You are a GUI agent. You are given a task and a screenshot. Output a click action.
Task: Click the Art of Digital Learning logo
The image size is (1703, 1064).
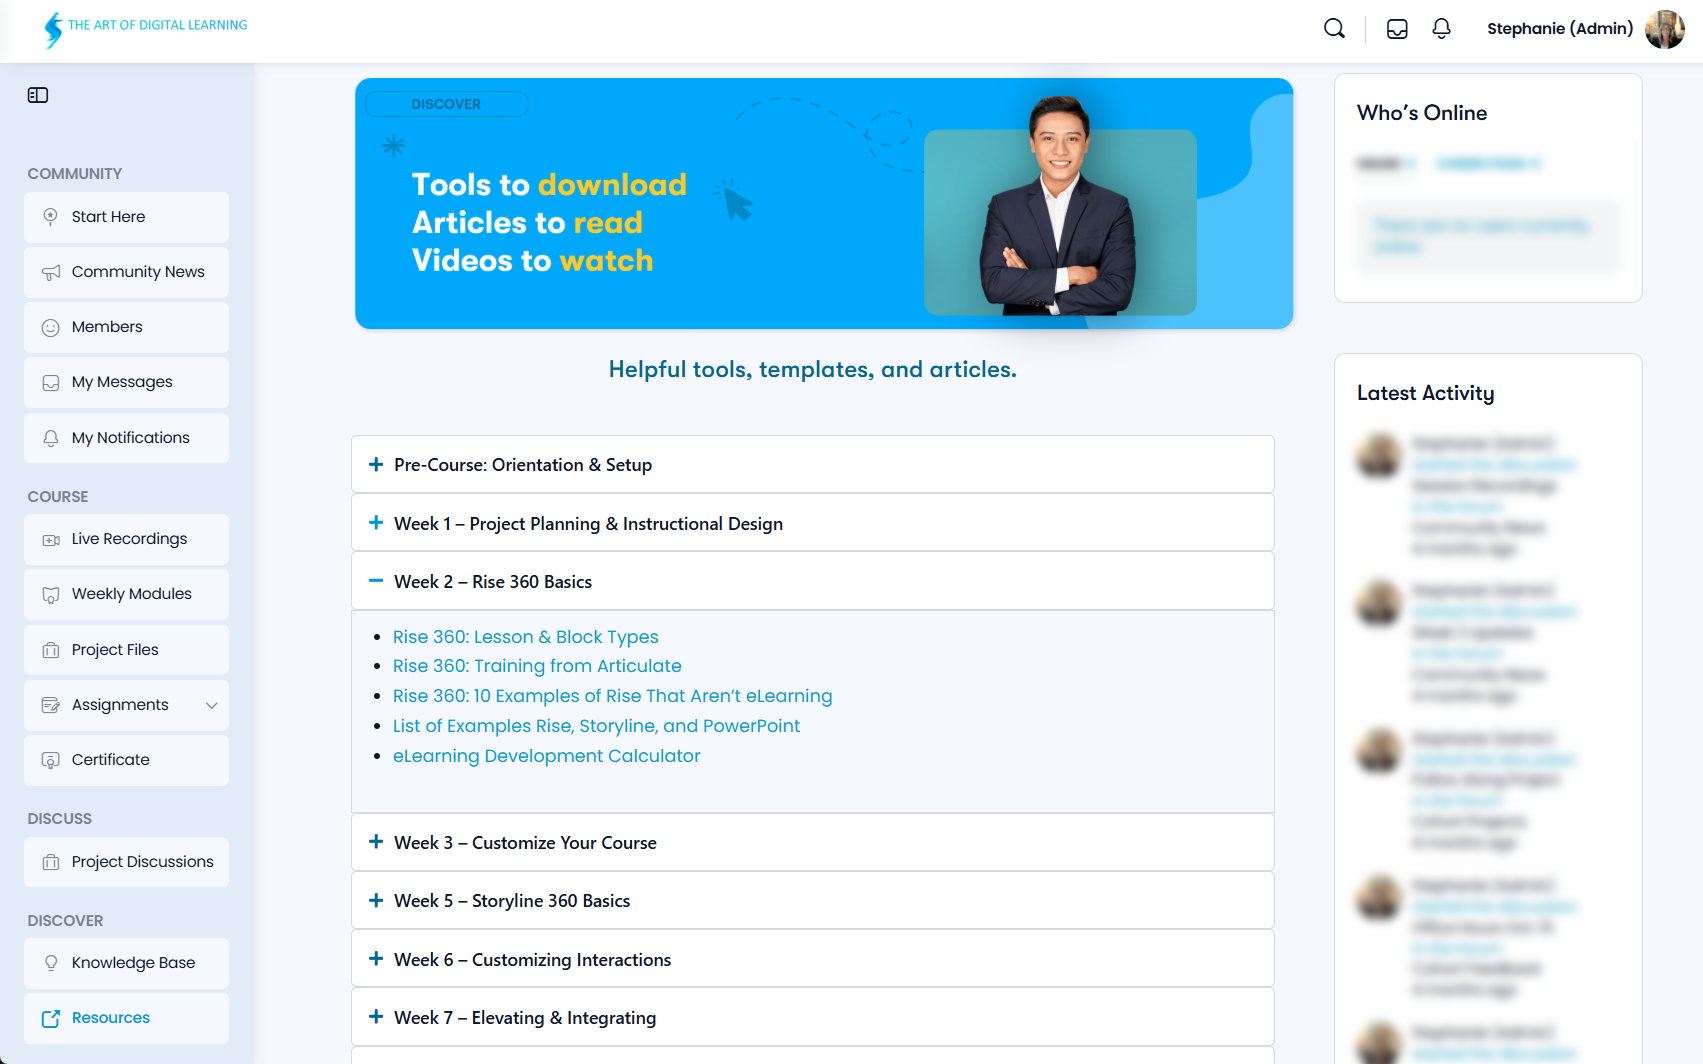point(146,28)
